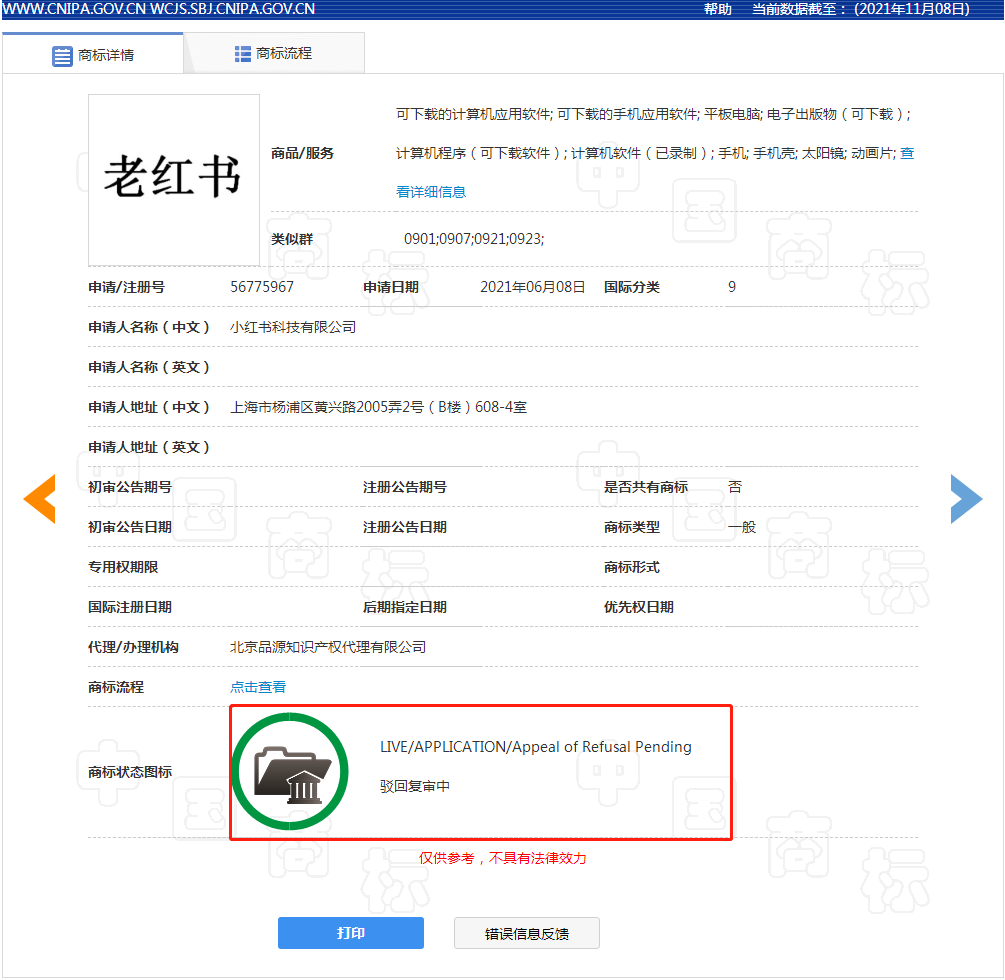Image resolution: width=1005 pixels, height=980 pixels.
Task: Click the Appeal of Refusal Pending status text
Action: (x=535, y=747)
